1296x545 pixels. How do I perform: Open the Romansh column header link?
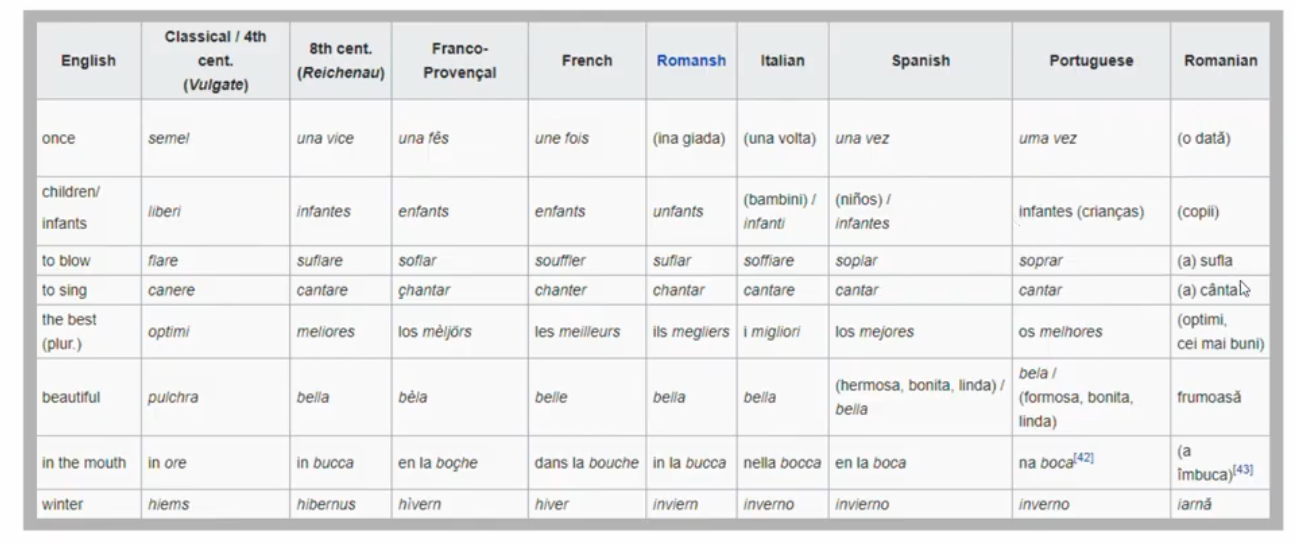[691, 61]
